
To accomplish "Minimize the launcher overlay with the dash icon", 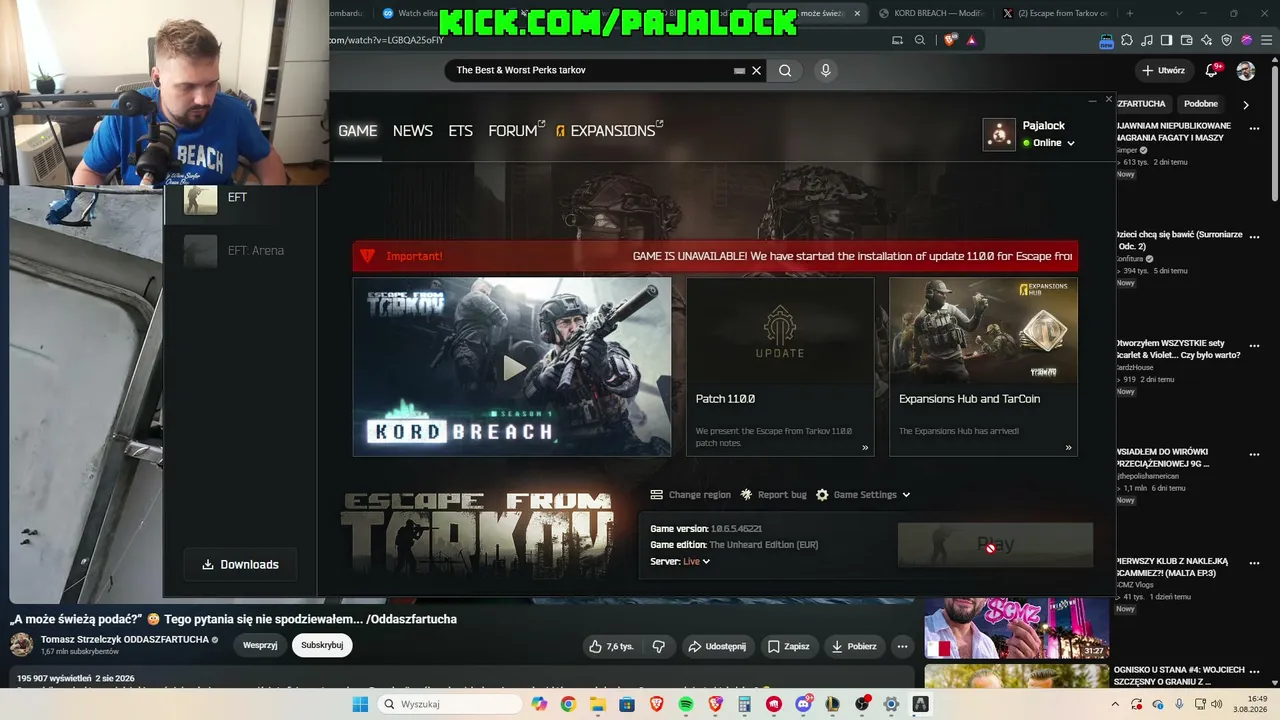I will point(1092,100).
